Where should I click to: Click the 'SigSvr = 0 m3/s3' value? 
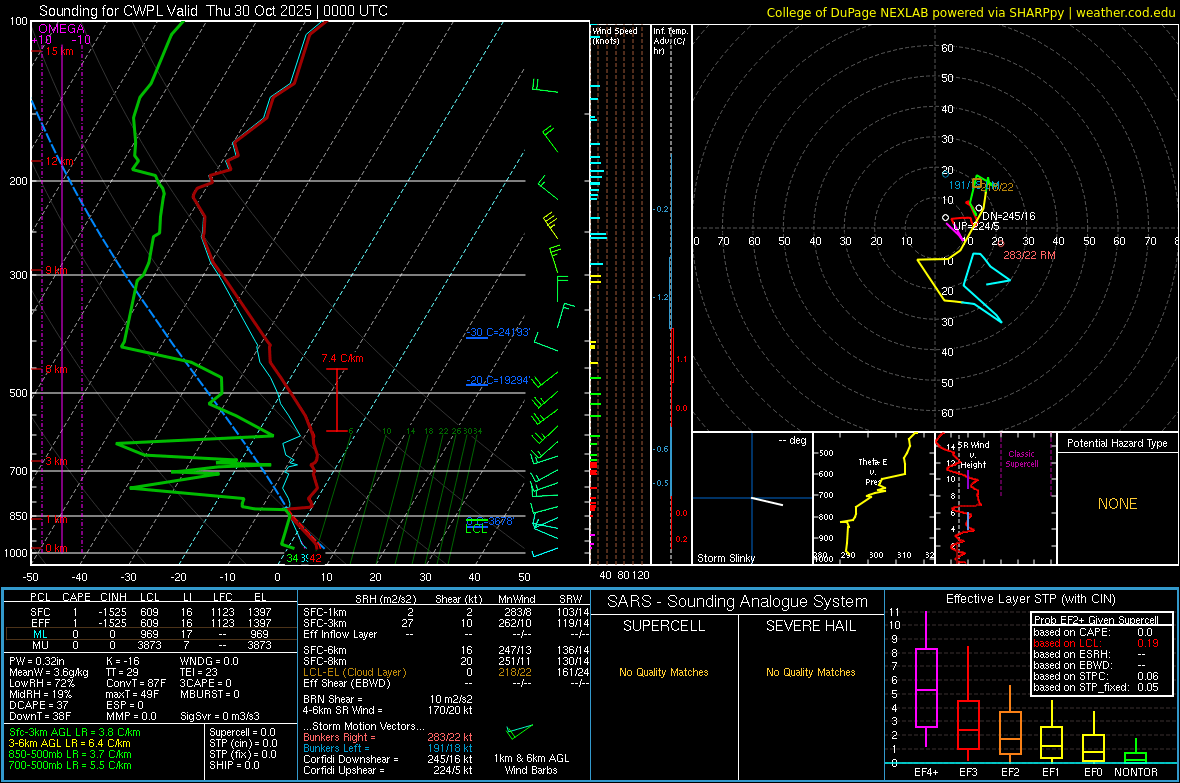click(x=220, y=717)
